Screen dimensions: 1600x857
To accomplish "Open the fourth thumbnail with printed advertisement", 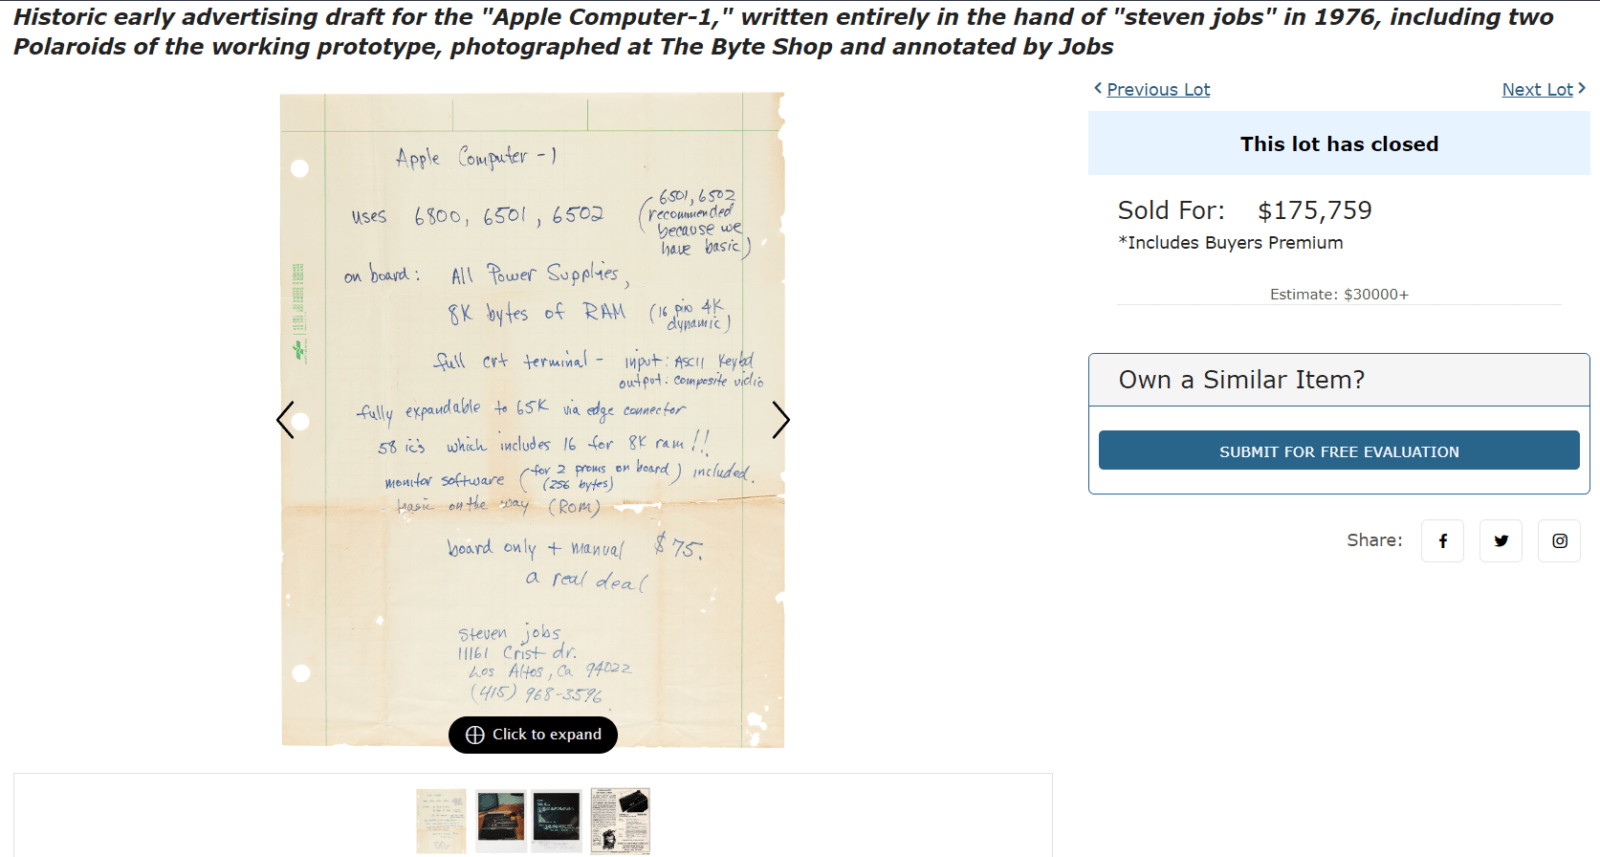I will [x=620, y=821].
